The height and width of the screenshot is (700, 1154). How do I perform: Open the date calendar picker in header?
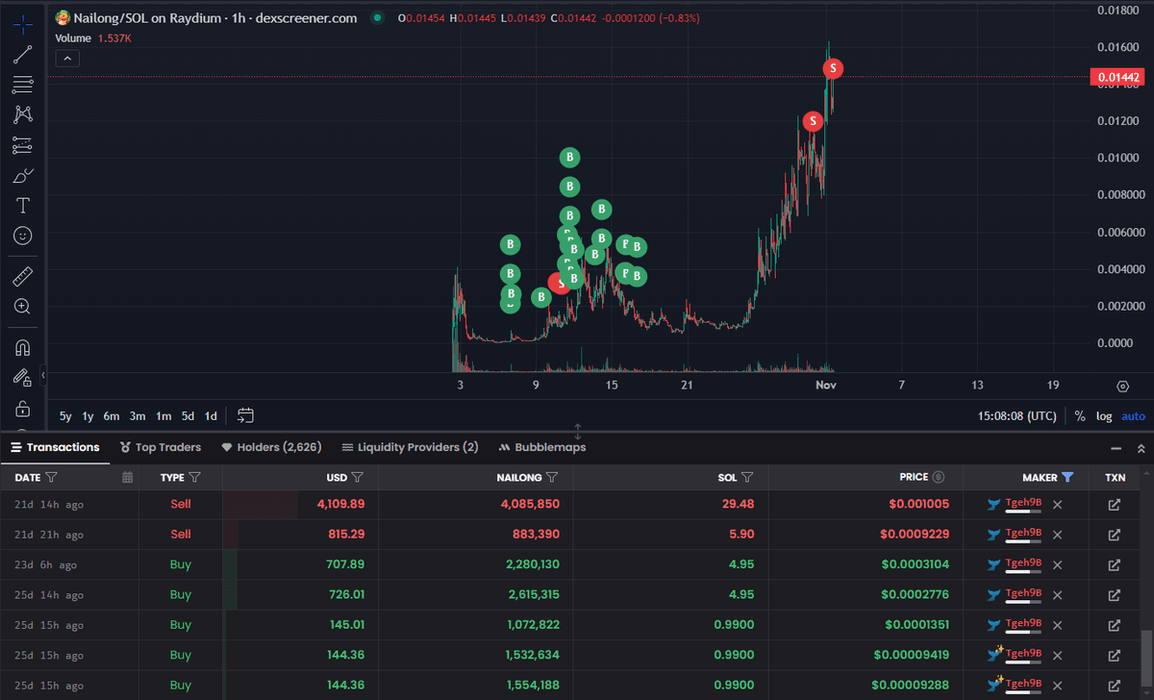pyautogui.click(x=127, y=477)
